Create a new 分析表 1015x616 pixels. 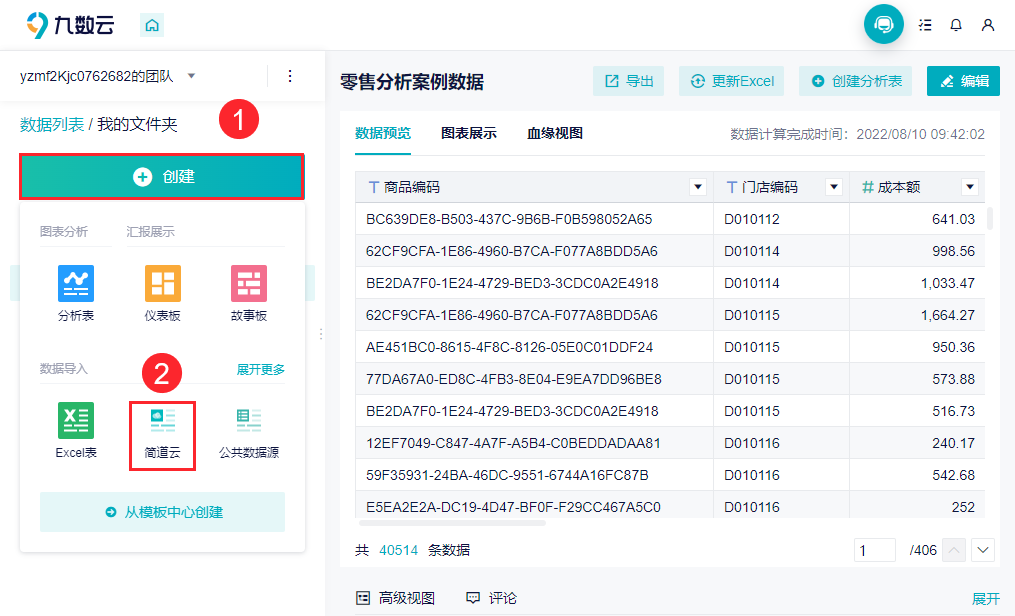tap(76, 293)
